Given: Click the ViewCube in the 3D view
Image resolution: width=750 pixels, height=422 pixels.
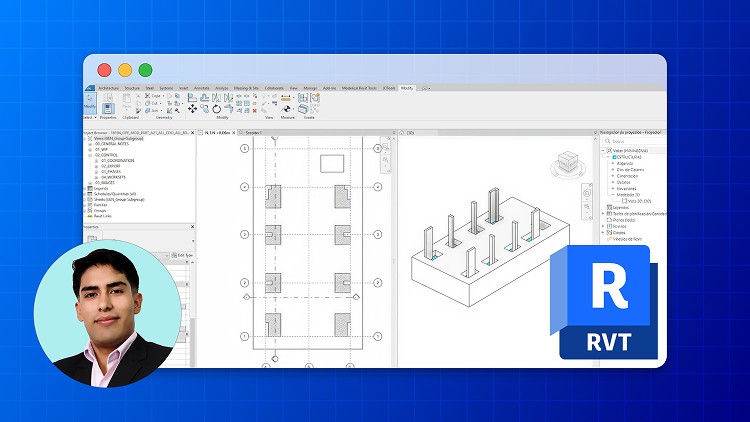Looking at the screenshot, I should click(568, 163).
